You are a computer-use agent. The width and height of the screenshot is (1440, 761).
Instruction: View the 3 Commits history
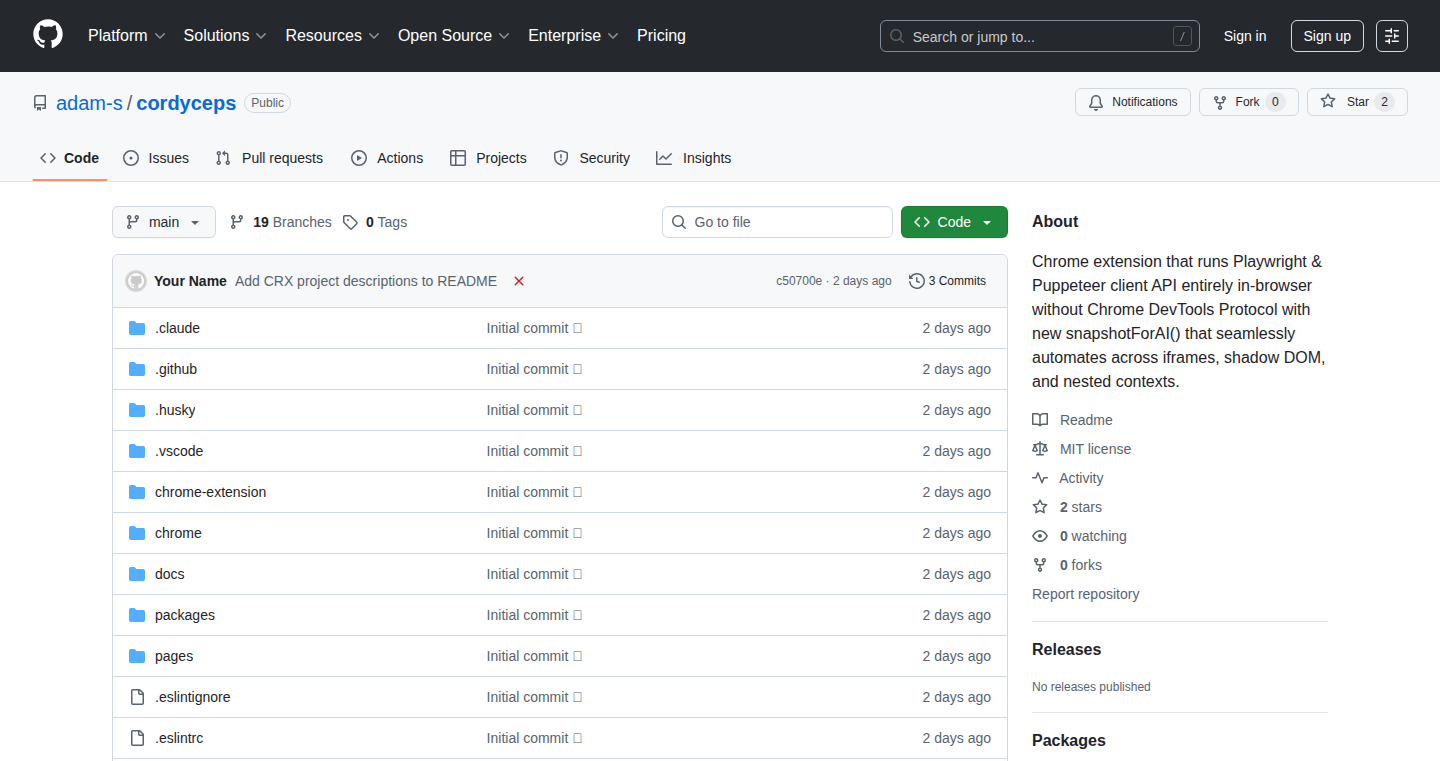pos(948,281)
